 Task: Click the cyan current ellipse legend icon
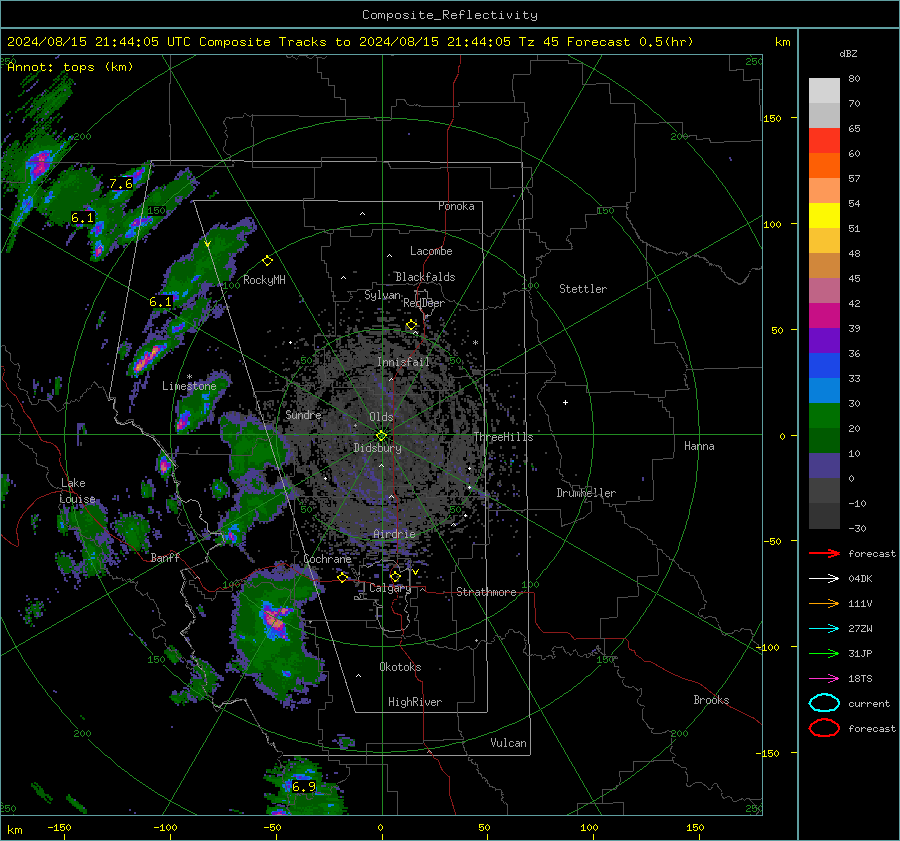pyautogui.click(x=824, y=703)
